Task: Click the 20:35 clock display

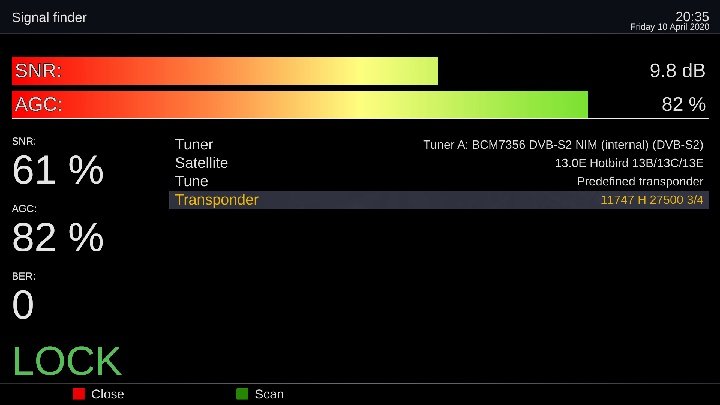Action: (691, 16)
